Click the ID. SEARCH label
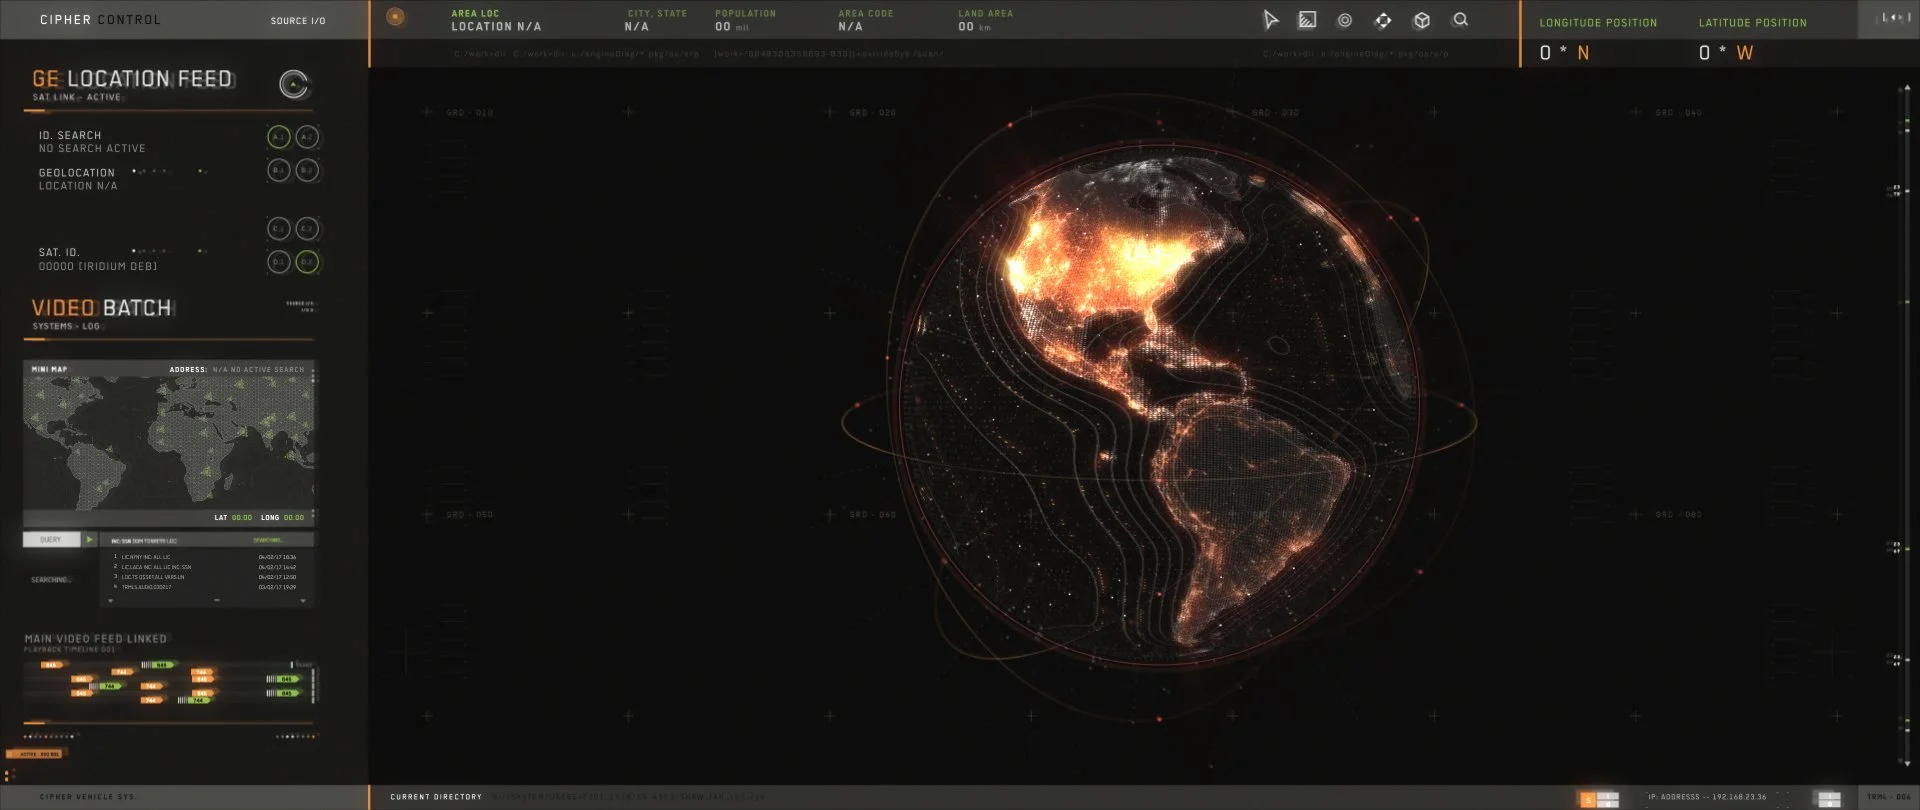The image size is (1920, 810). (x=70, y=135)
